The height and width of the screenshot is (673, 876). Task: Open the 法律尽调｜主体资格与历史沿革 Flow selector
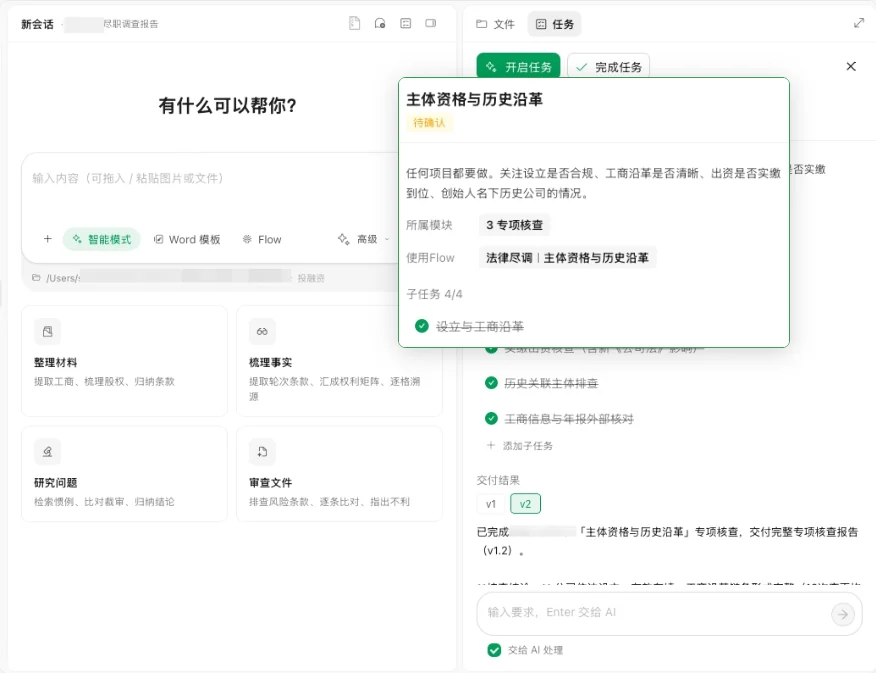tap(567, 257)
